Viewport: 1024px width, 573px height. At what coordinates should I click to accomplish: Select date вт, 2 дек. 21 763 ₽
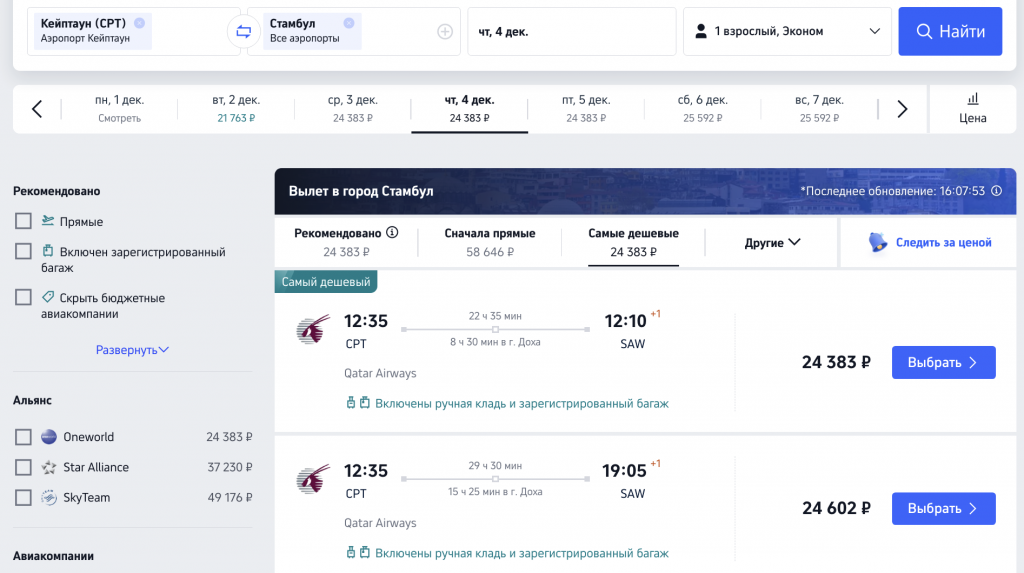point(236,108)
